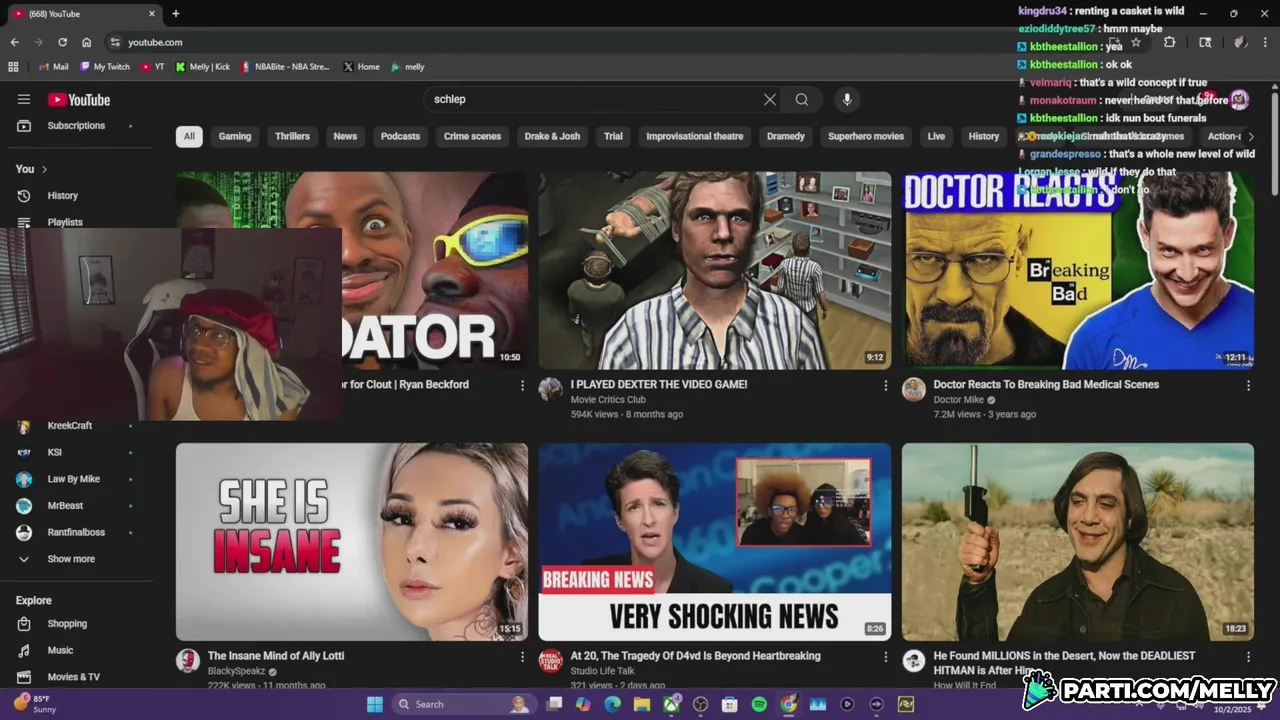Open the browser apps grid shortcut

point(13,67)
